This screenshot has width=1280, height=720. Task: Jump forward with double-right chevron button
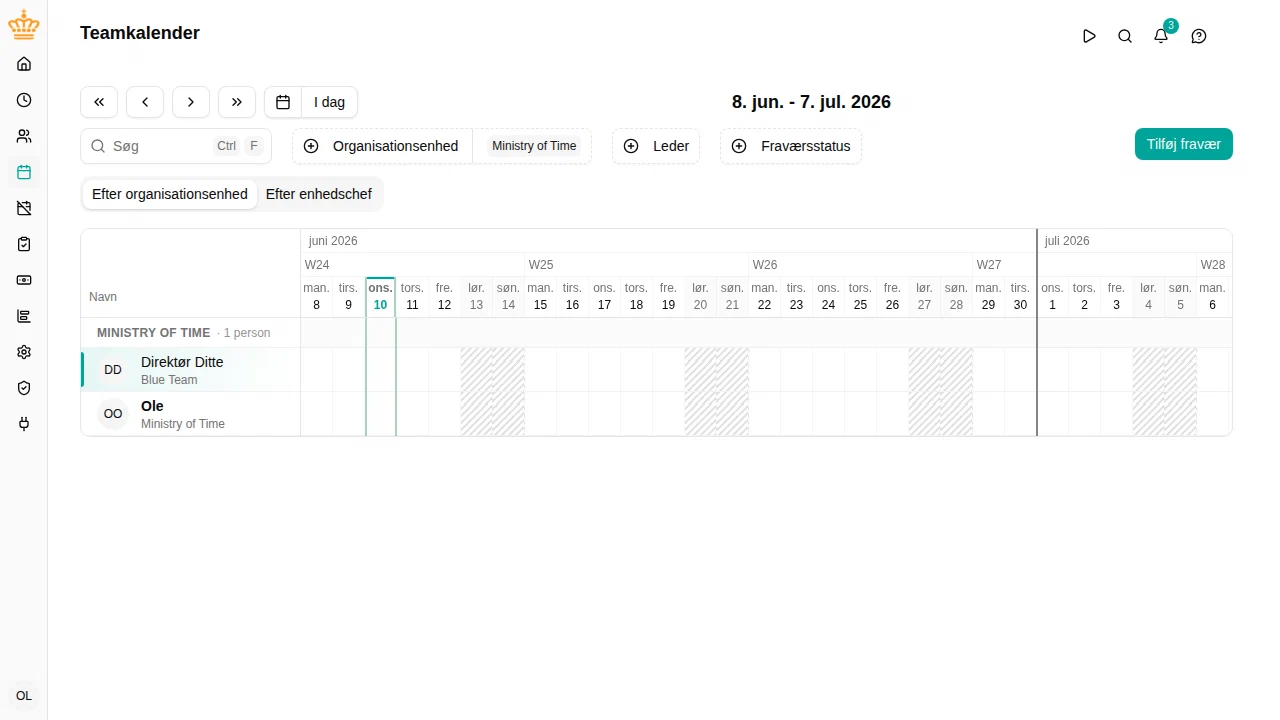coord(237,102)
